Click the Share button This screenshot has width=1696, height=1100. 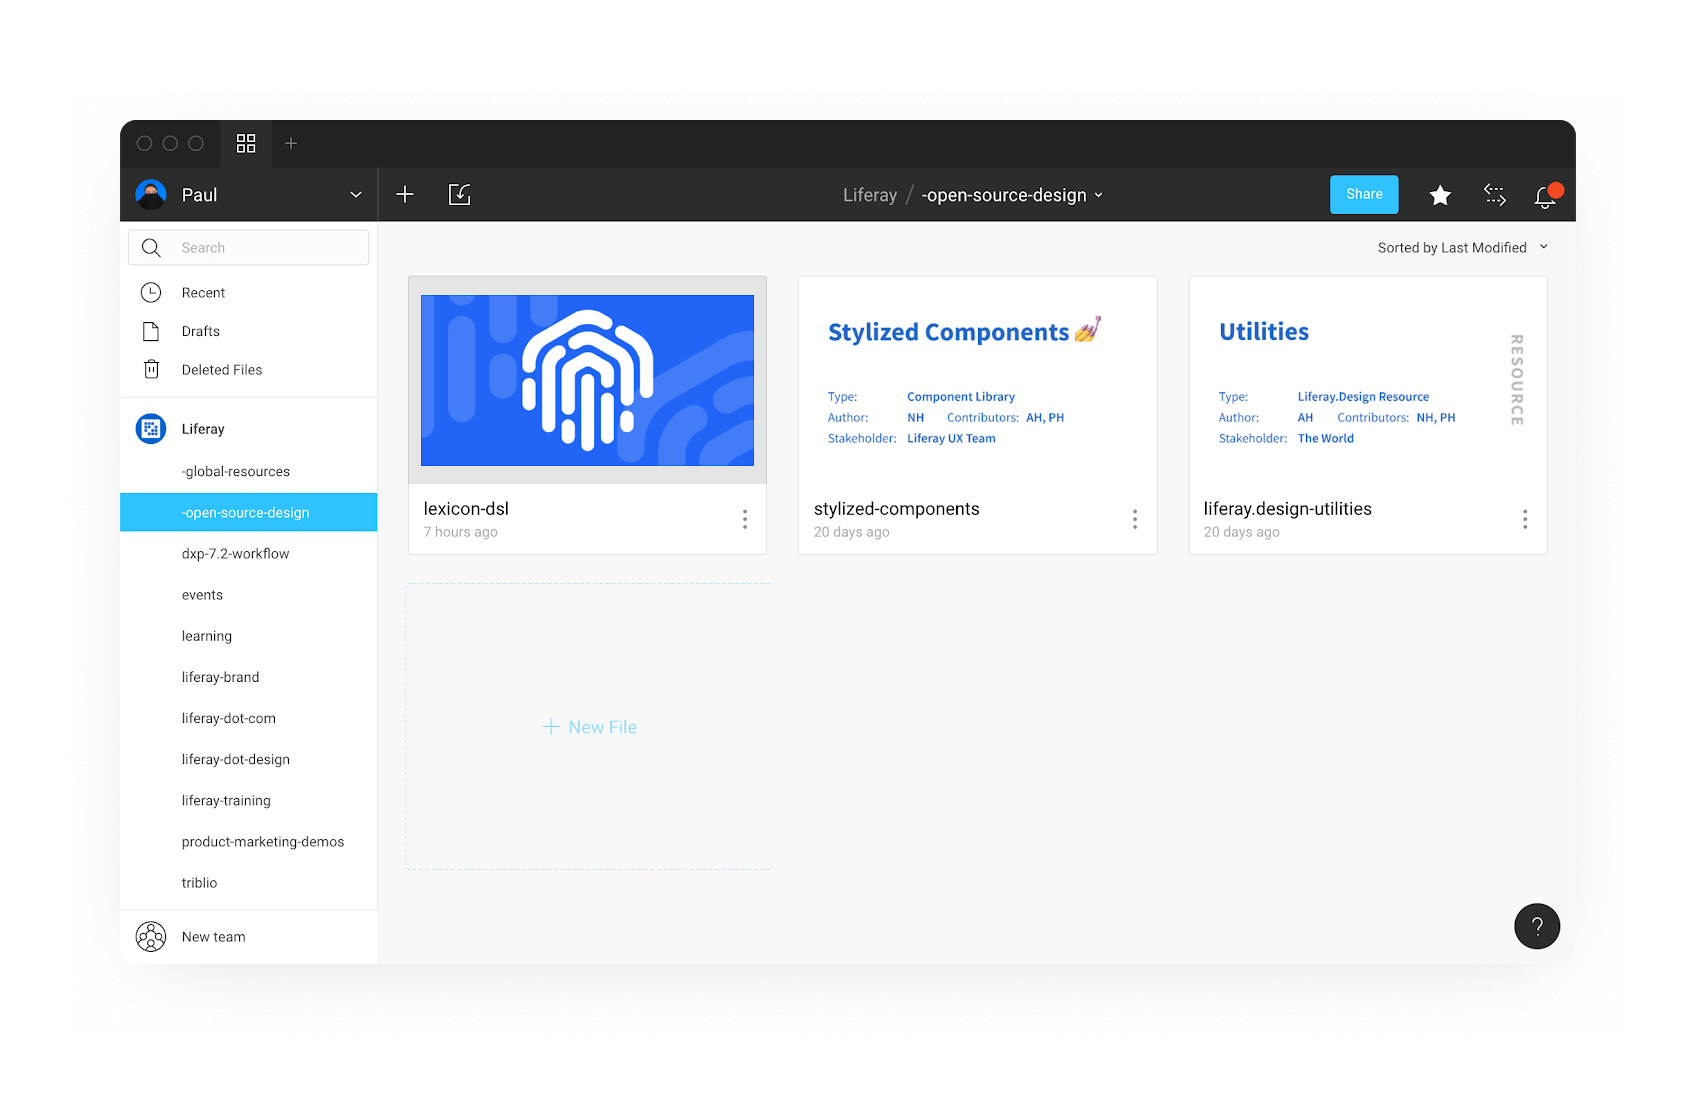pos(1364,194)
